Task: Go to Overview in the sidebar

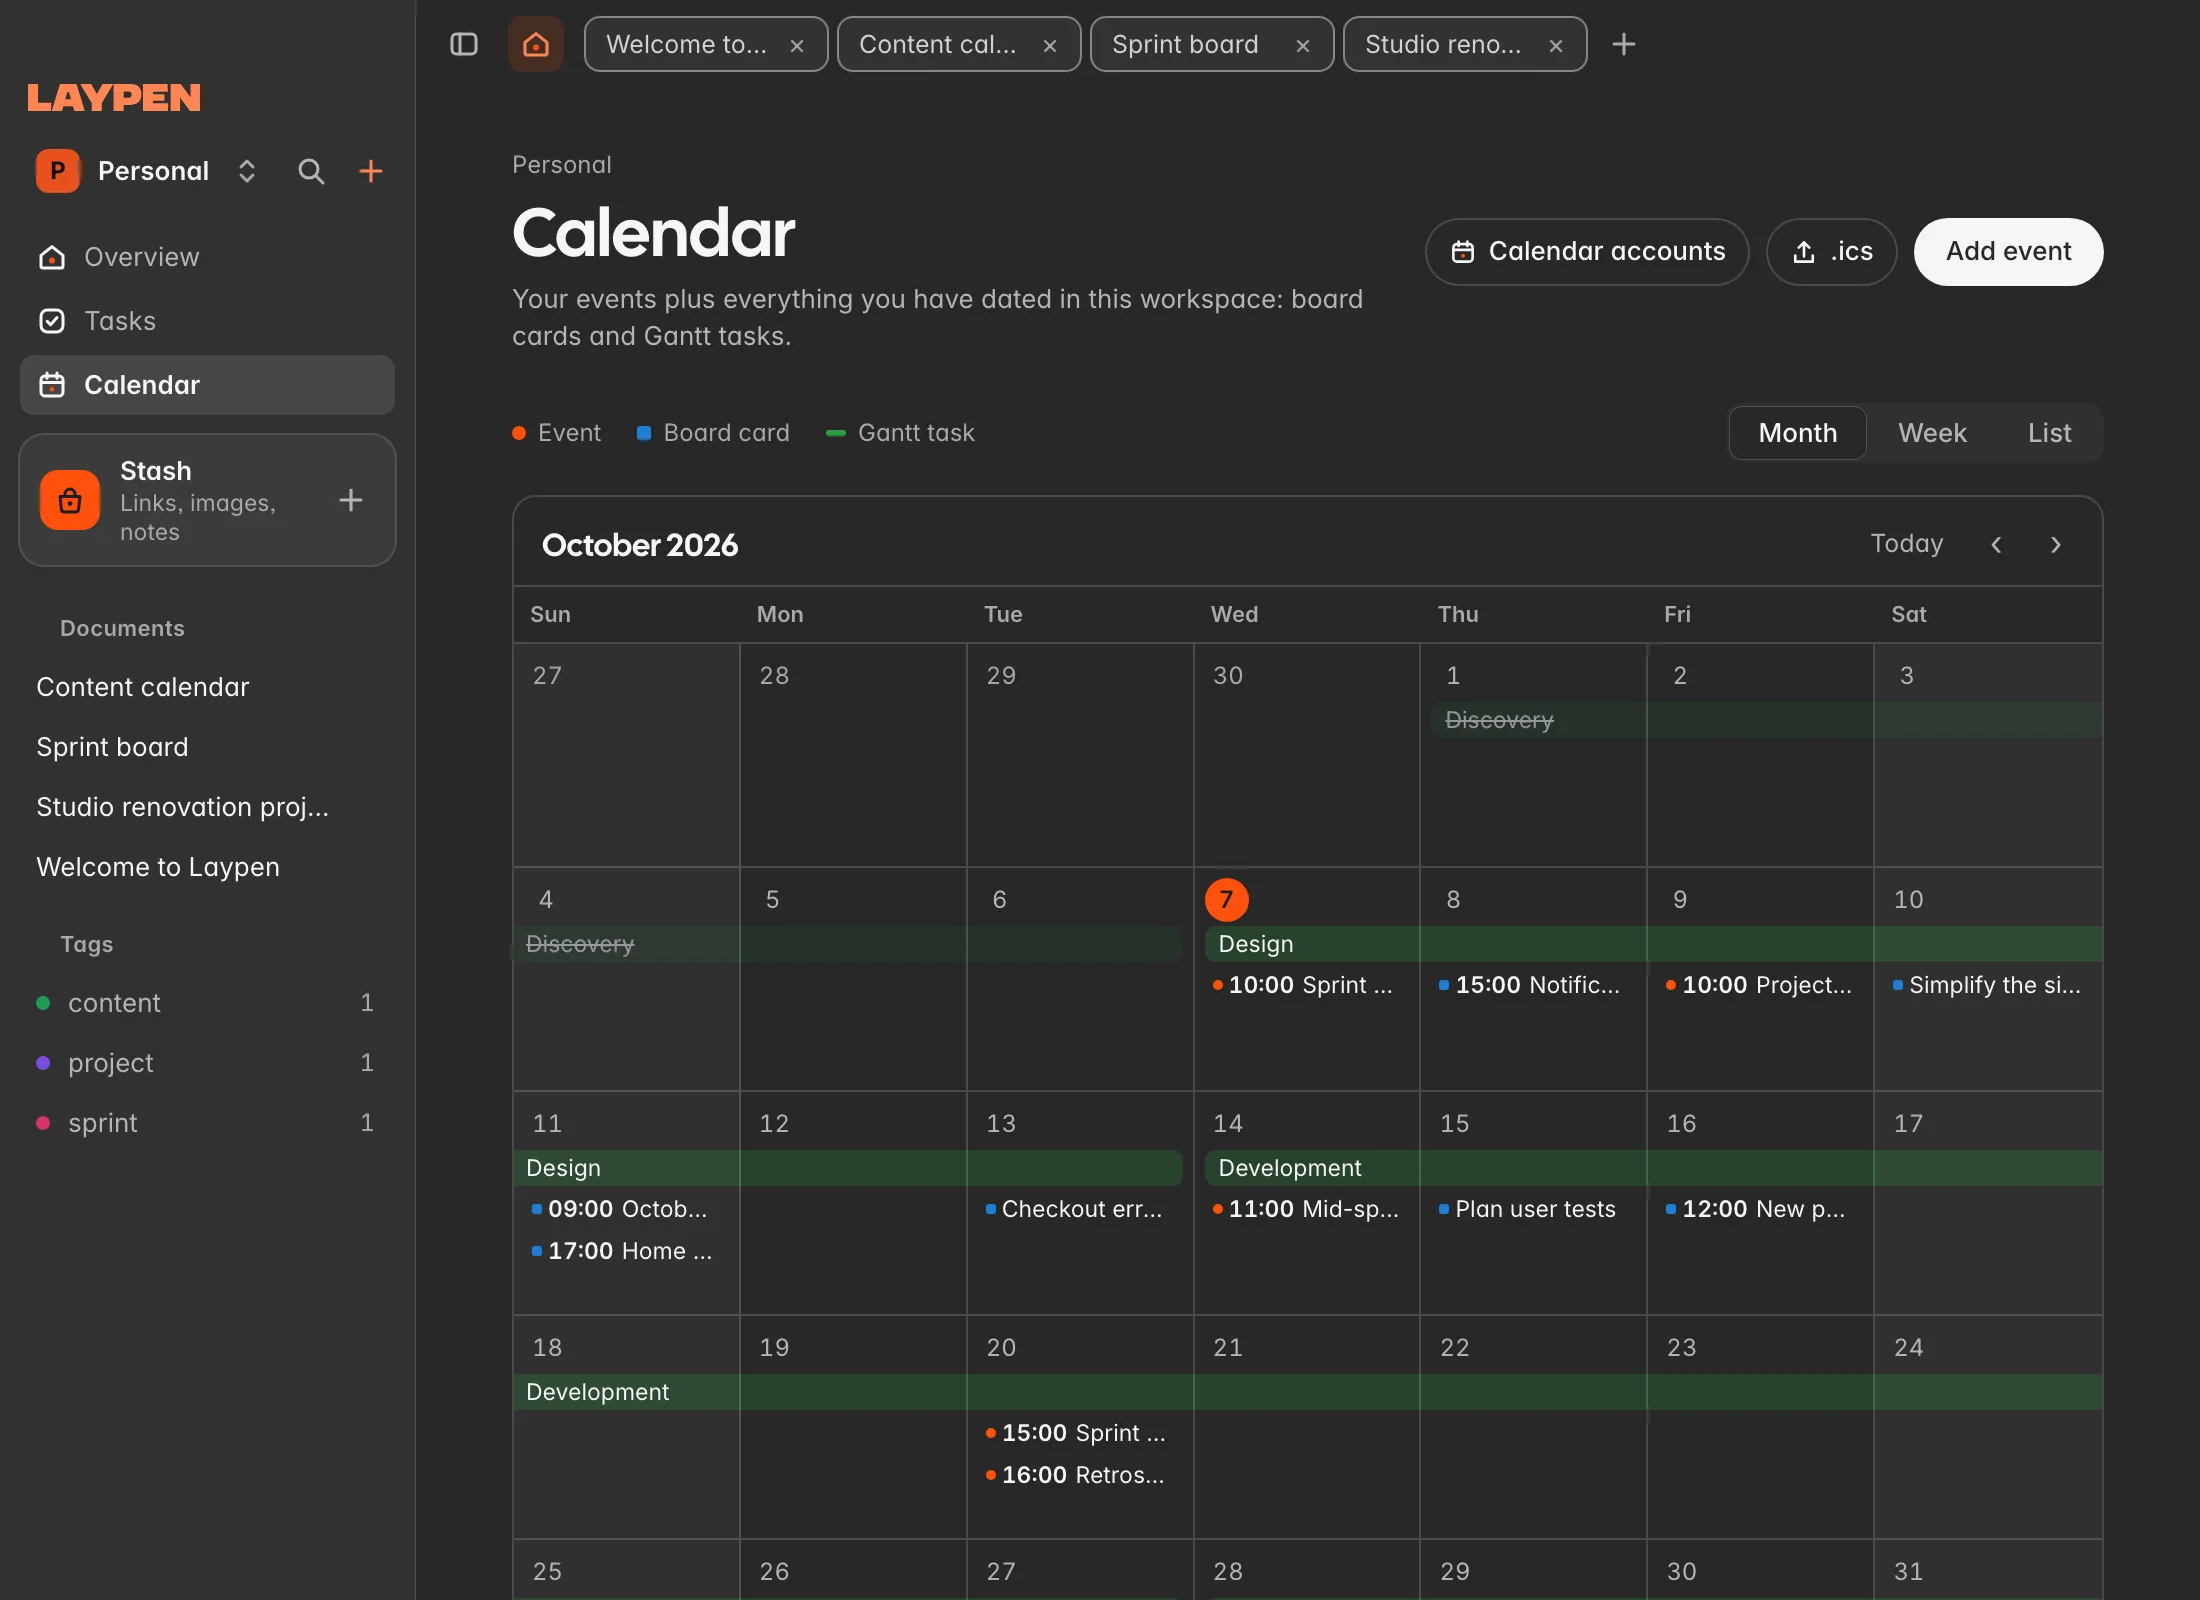Action: (207, 257)
